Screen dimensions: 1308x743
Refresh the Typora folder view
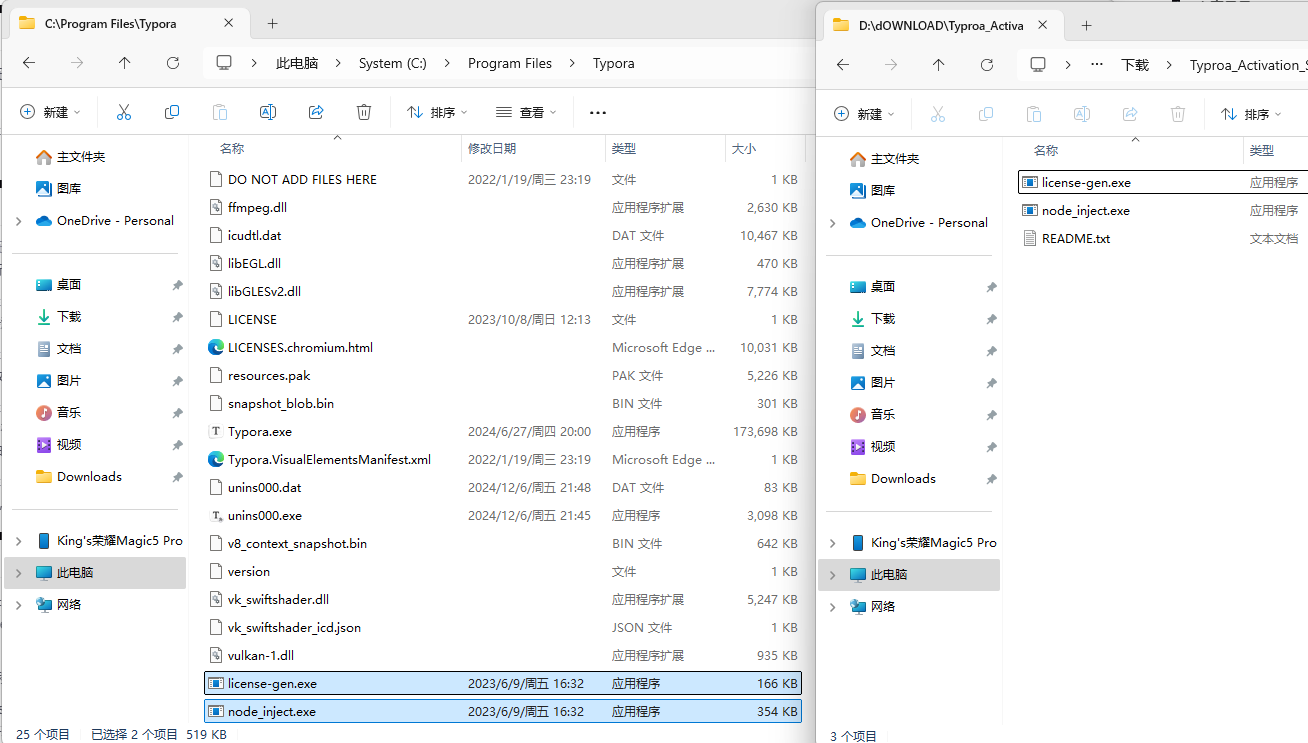(x=173, y=63)
